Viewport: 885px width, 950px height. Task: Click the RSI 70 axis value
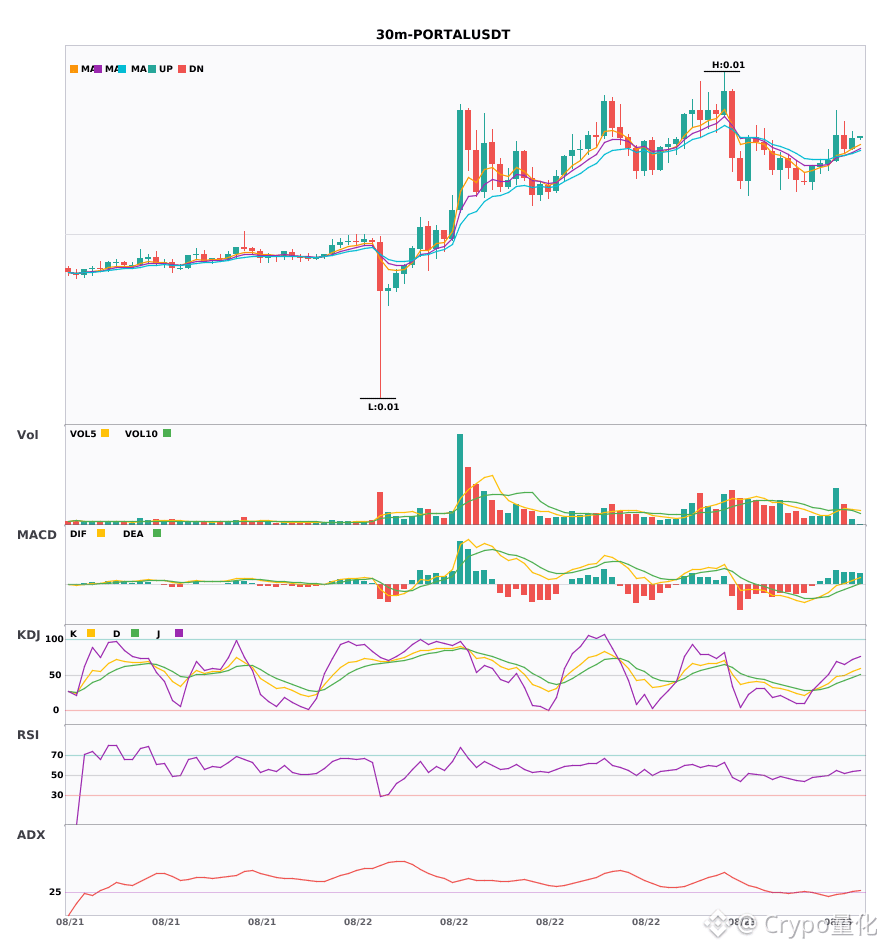point(57,755)
